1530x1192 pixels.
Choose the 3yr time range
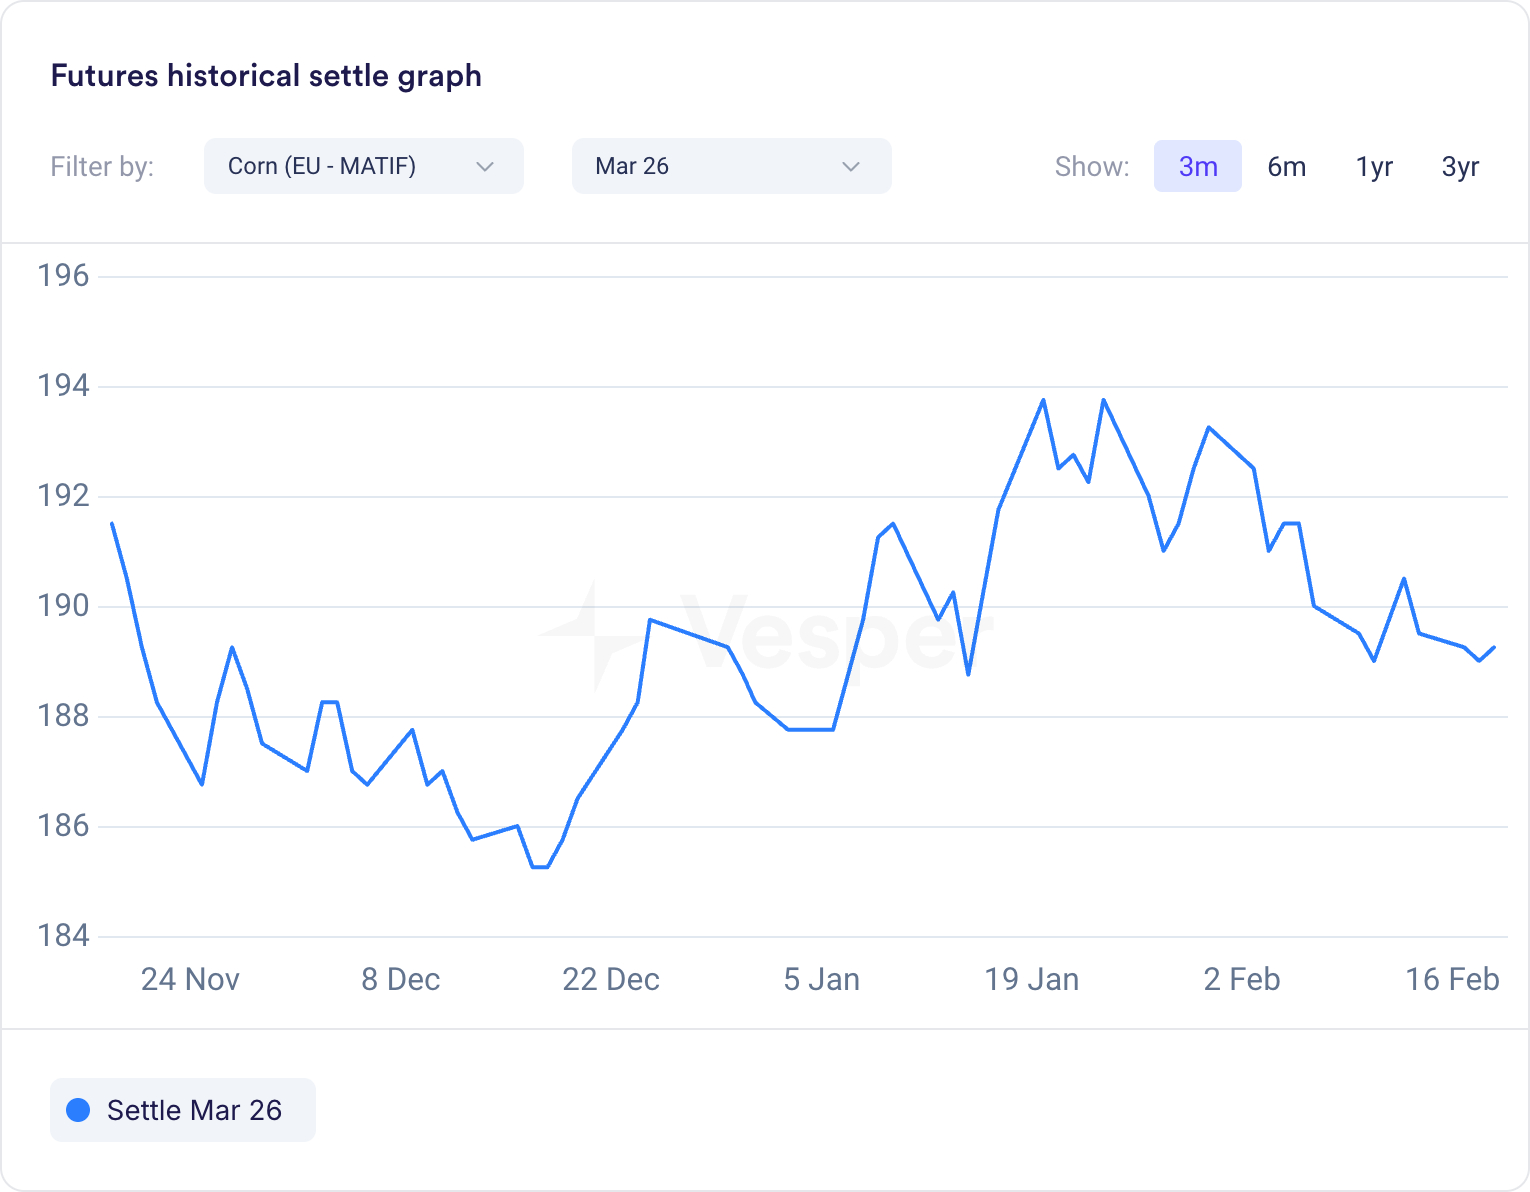point(1460,166)
